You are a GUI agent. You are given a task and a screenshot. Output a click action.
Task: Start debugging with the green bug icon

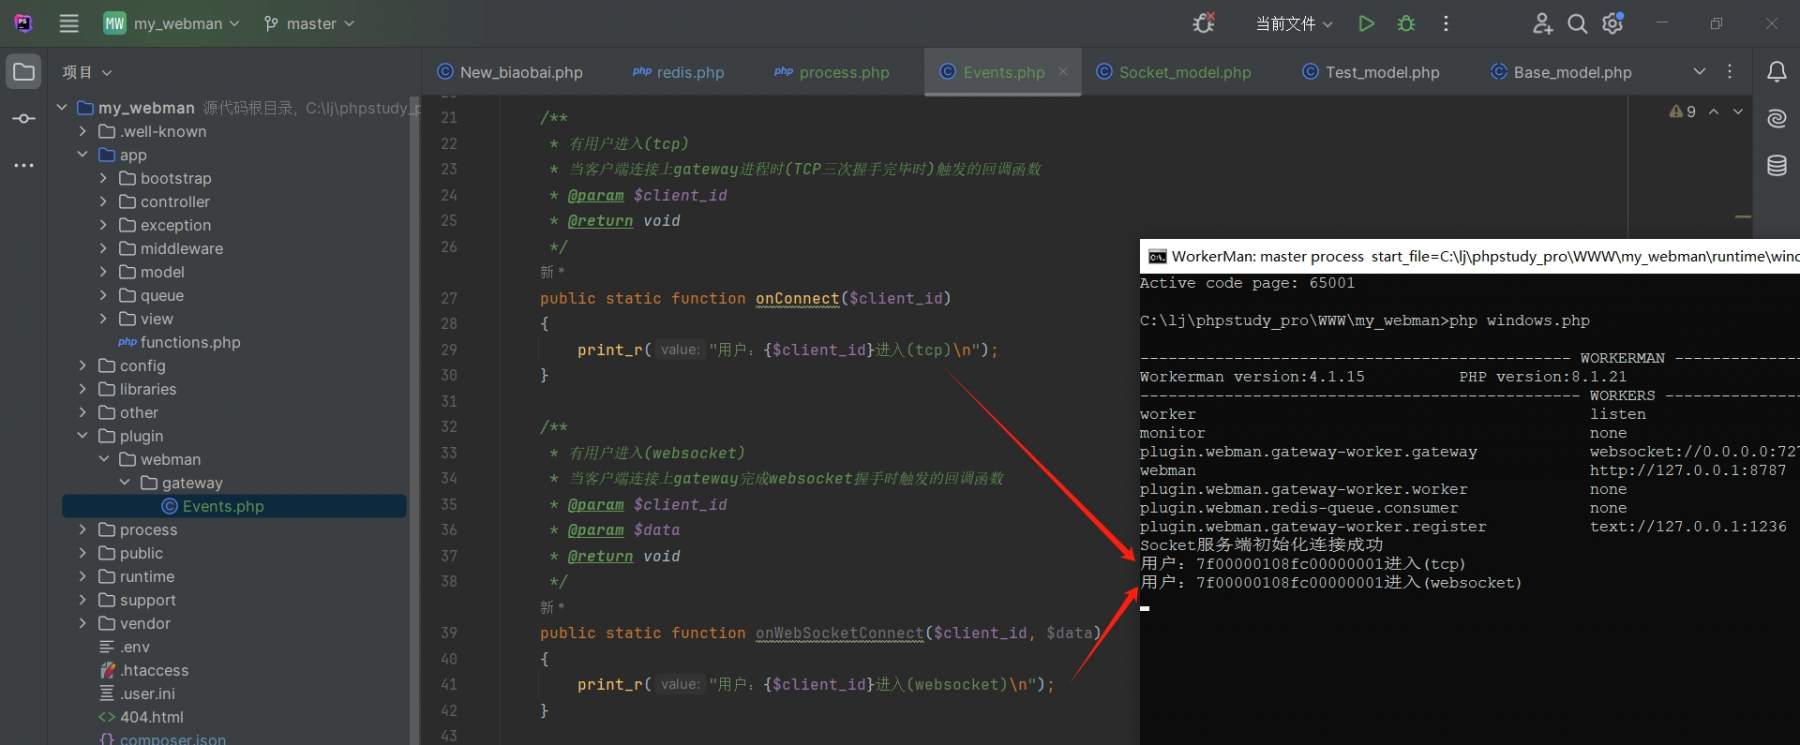pos(1406,23)
